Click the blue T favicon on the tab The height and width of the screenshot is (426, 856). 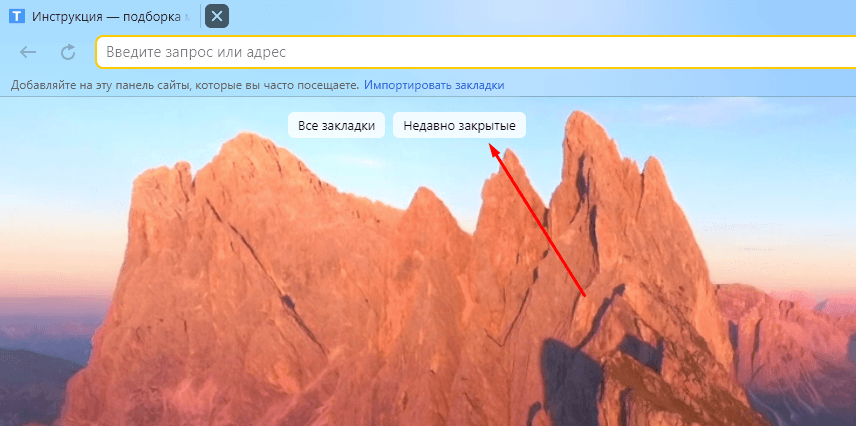pyautogui.click(x=17, y=17)
